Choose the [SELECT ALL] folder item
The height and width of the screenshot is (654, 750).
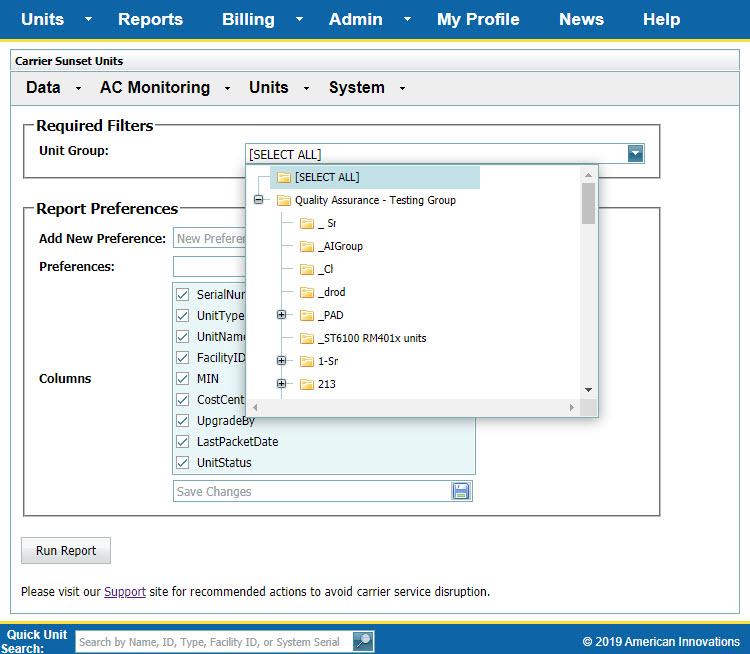(326, 177)
